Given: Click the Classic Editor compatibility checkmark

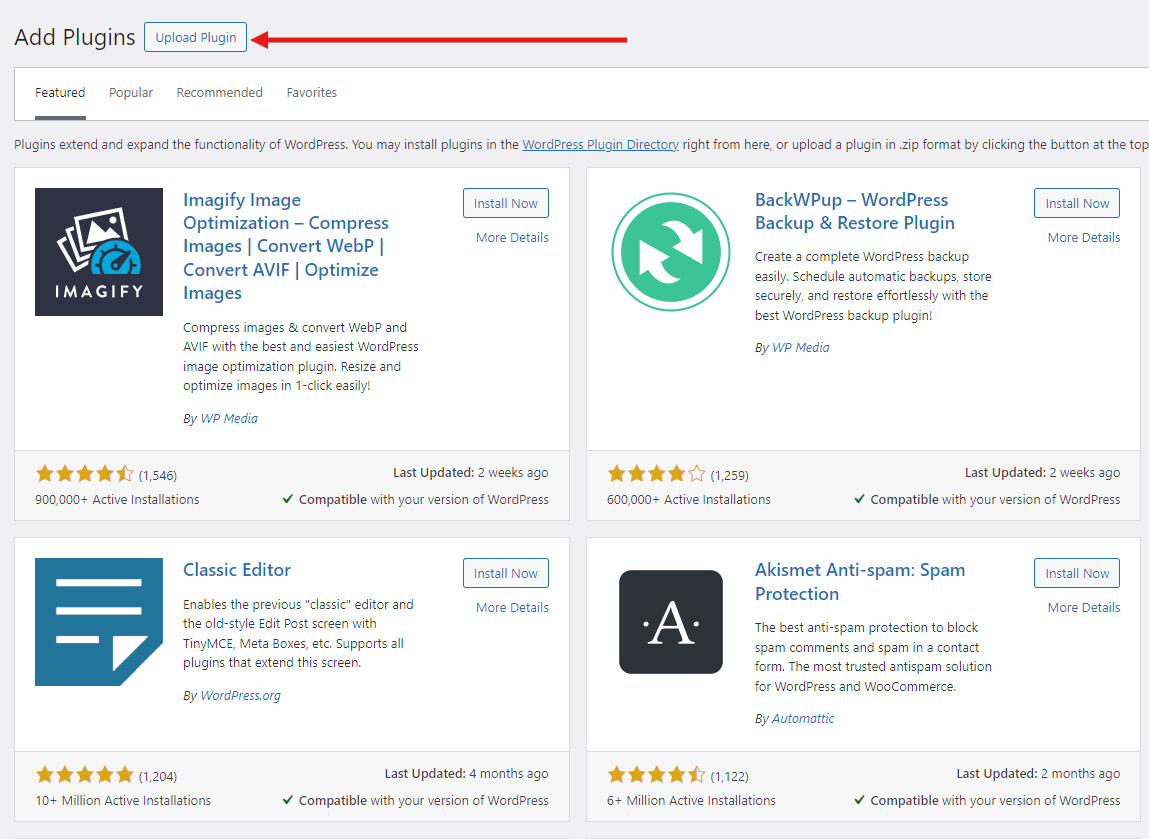Looking at the screenshot, I should click(288, 800).
